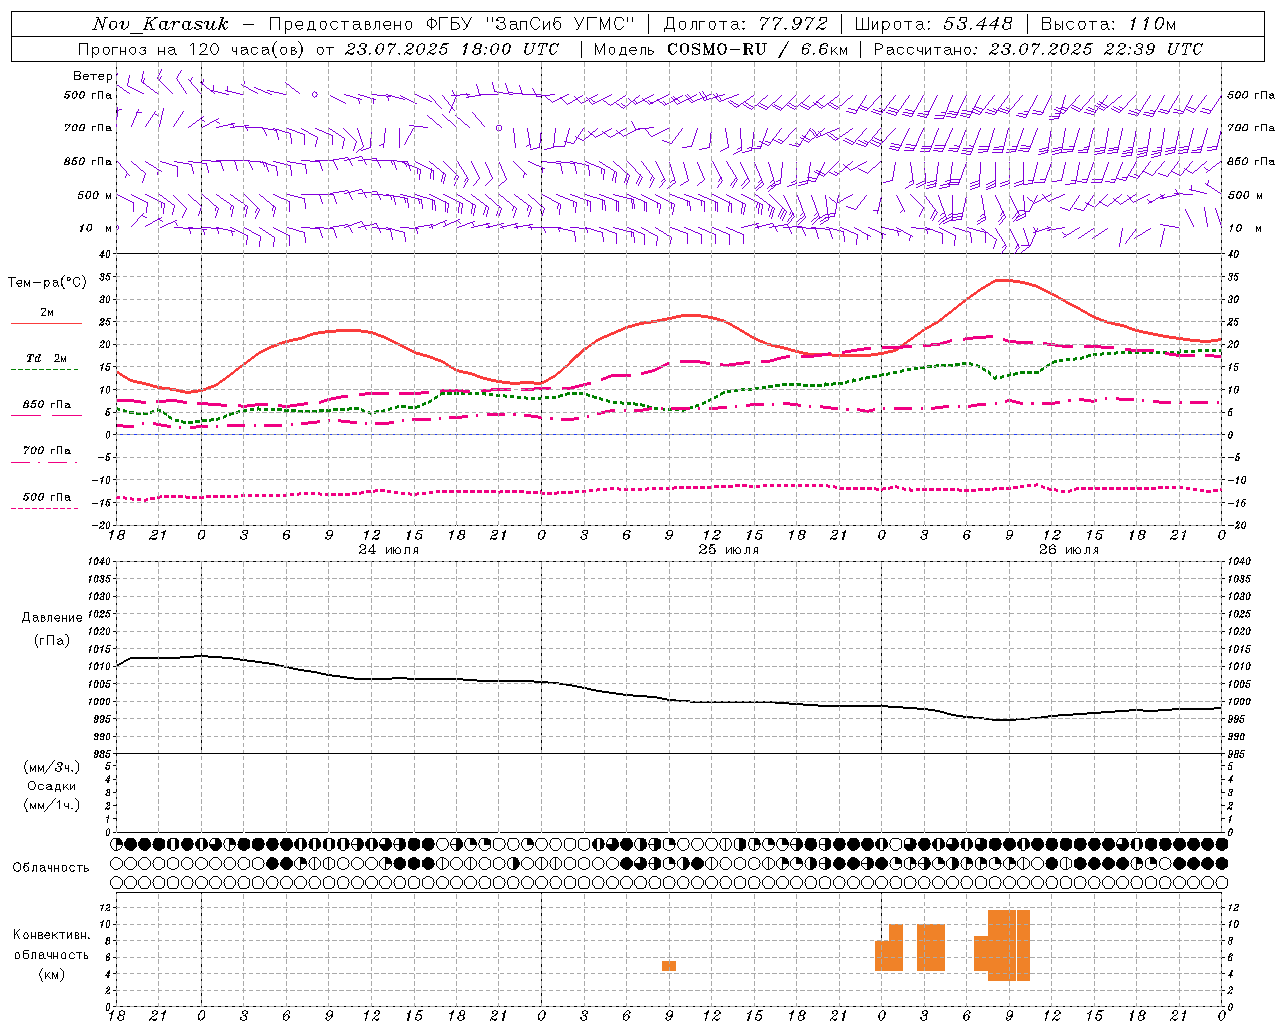Click the (мм/3ч.) precipitation unit label
The image size is (1280, 1024).
coord(51,767)
